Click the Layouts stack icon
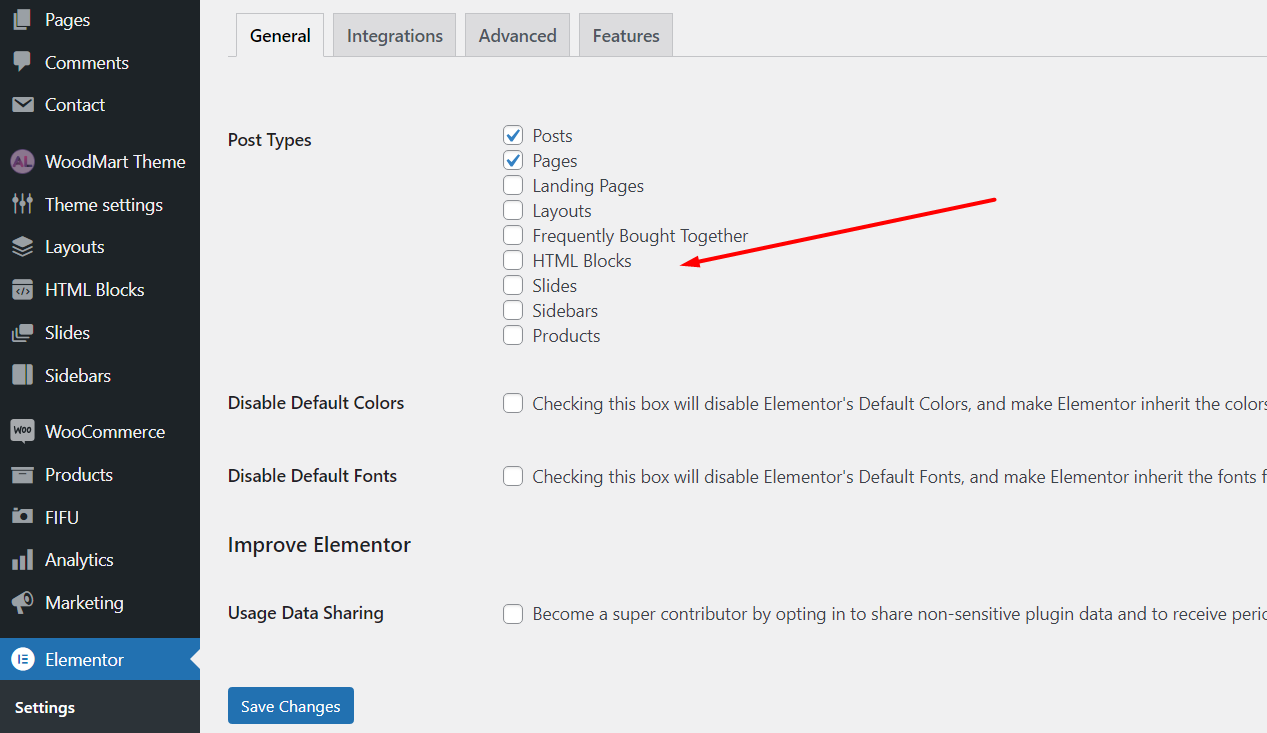Screen dimensions: 1267x733 pyautogui.click(x=22, y=247)
